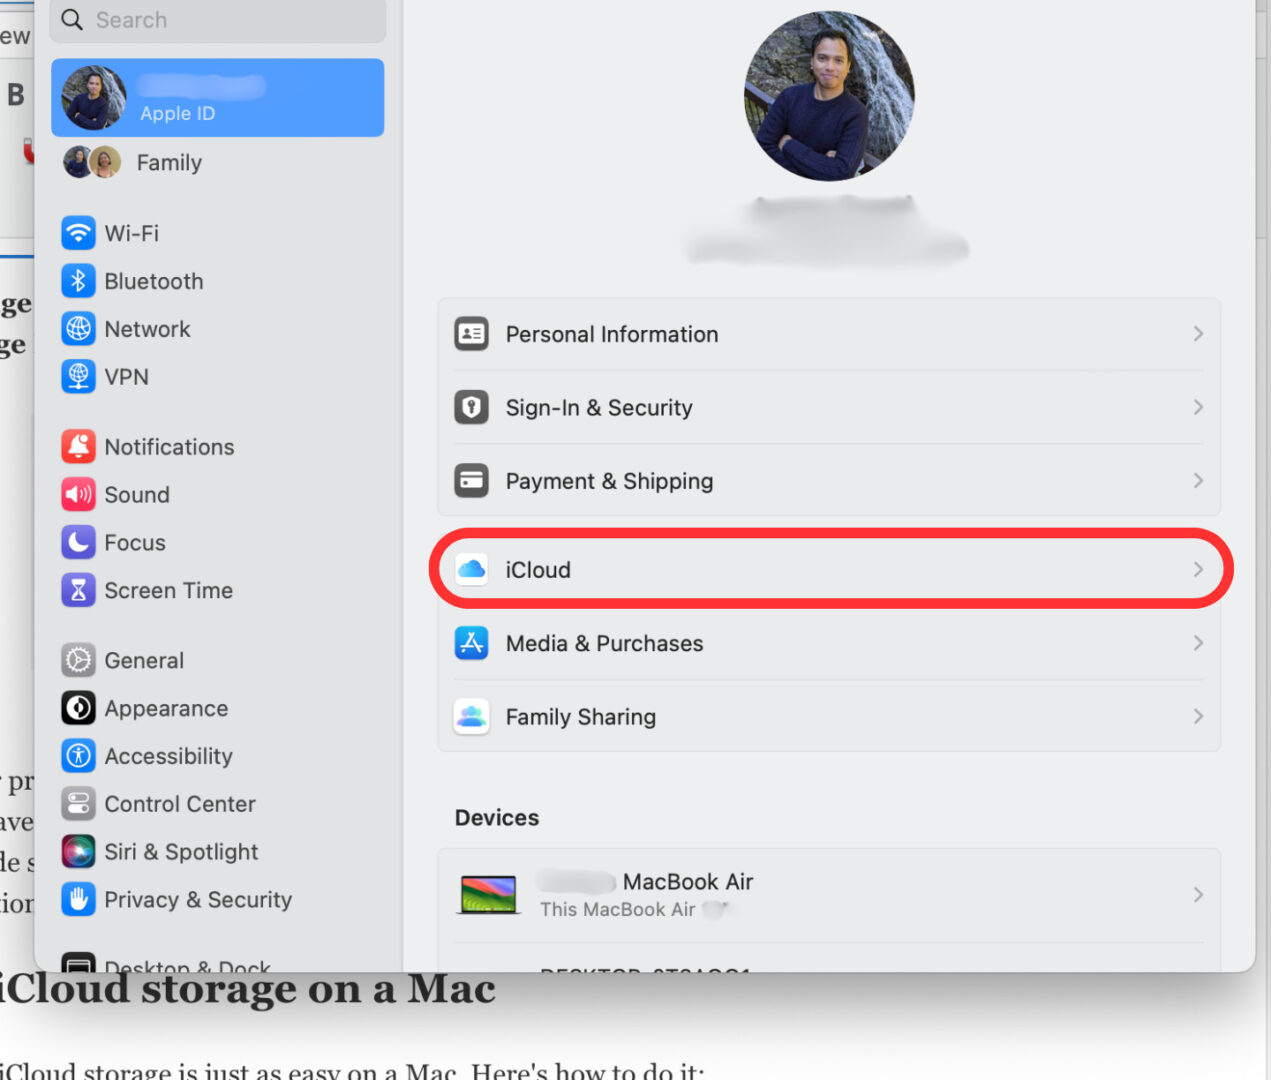Click 'MacBook Air' device name
1271x1080 pixels.
(688, 882)
